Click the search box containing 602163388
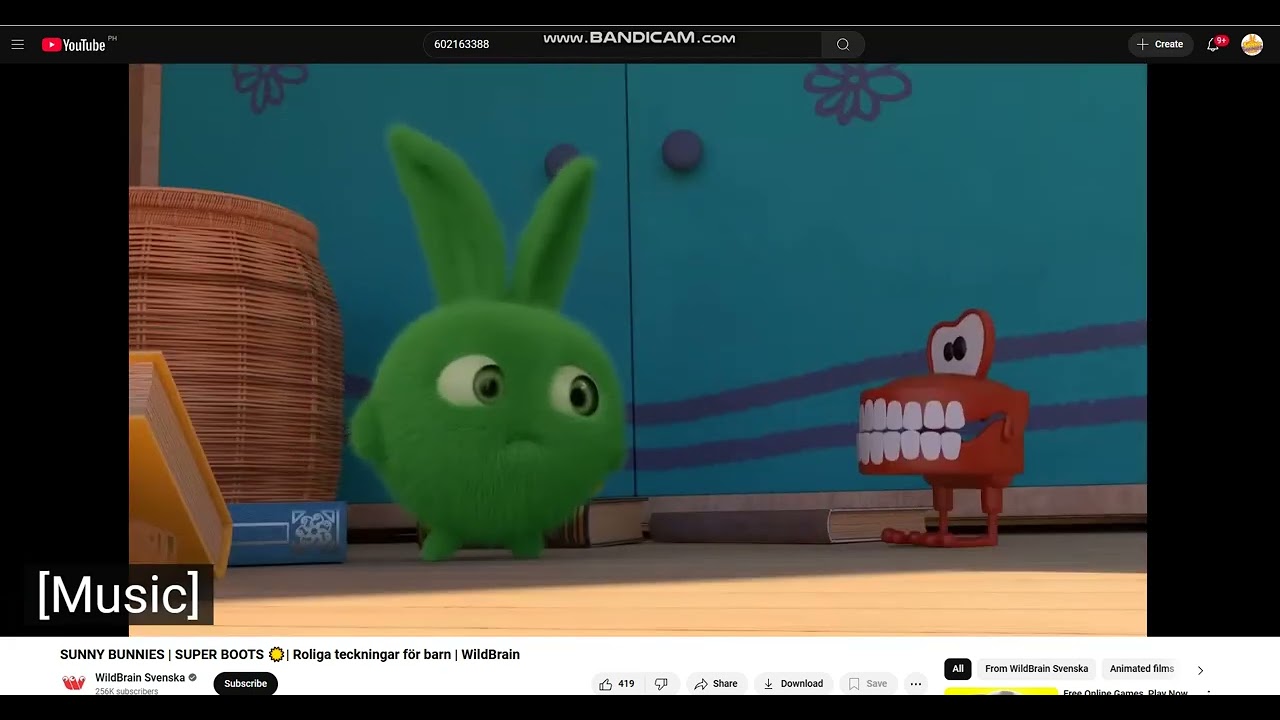 622,44
